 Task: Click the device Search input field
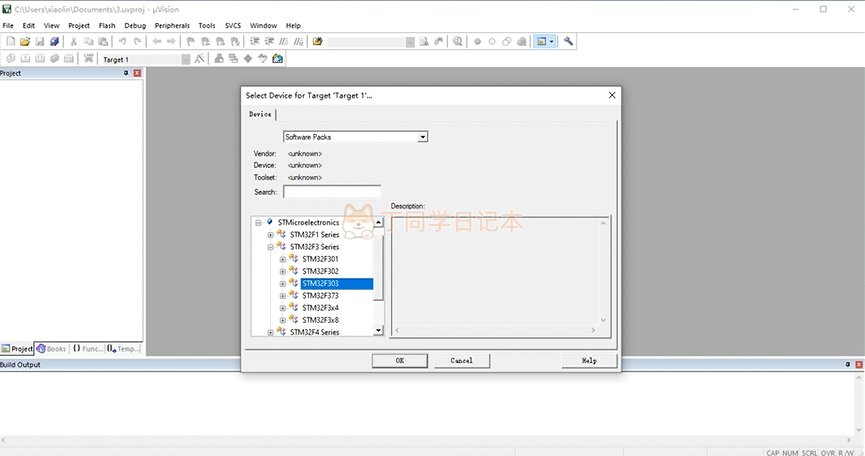pyautogui.click(x=332, y=191)
